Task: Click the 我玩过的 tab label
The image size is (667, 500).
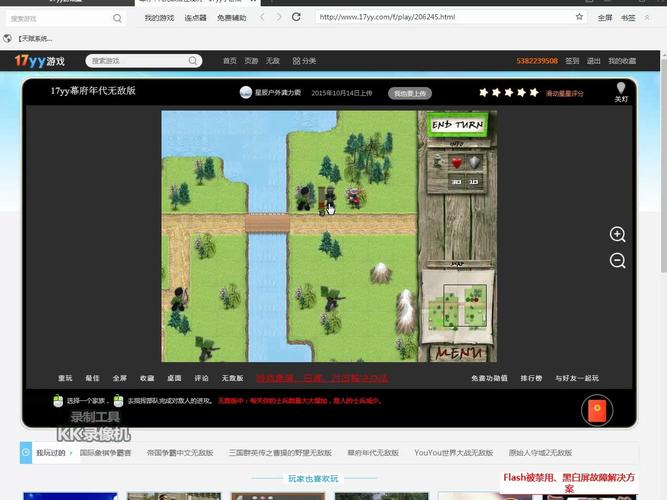Action: tap(51, 453)
